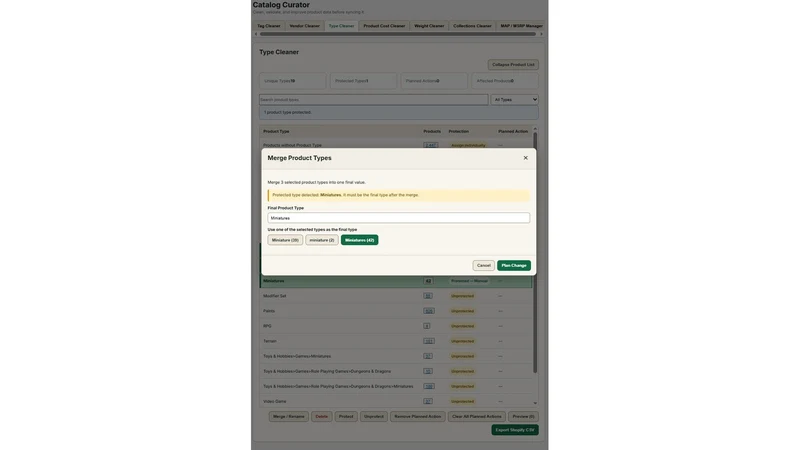The width and height of the screenshot is (800, 450).
Task: Click the tab strip left scroll arrow
Action: pos(256,34)
